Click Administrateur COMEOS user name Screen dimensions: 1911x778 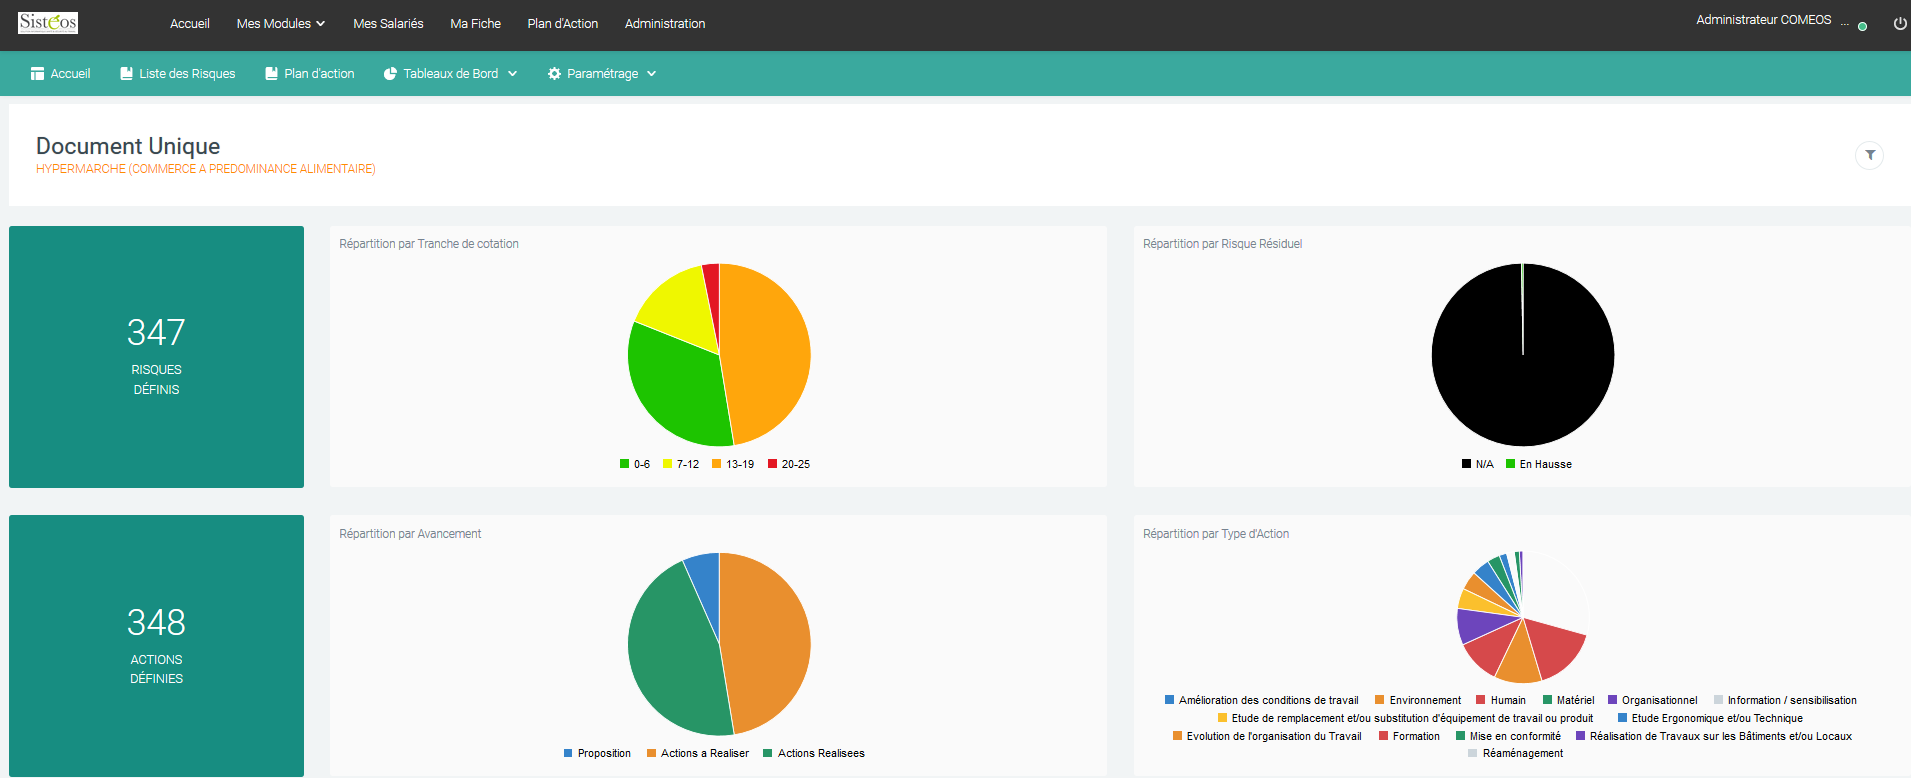pos(1764,20)
